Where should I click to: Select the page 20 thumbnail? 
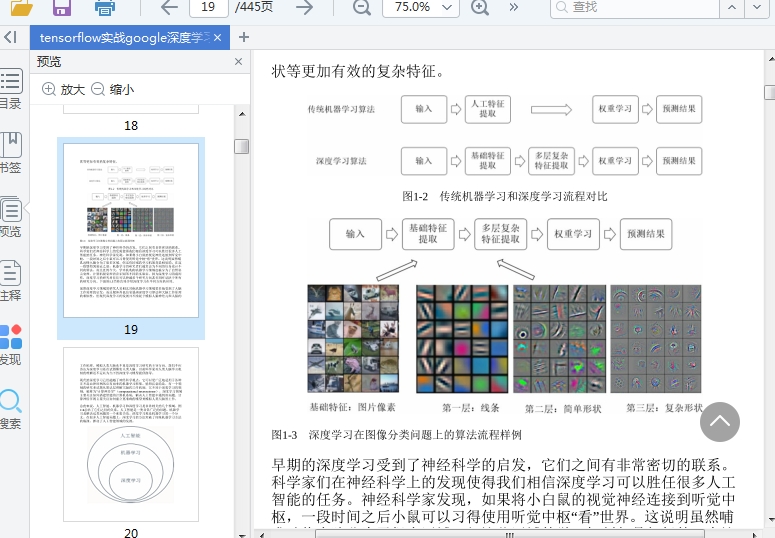coord(131,436)
